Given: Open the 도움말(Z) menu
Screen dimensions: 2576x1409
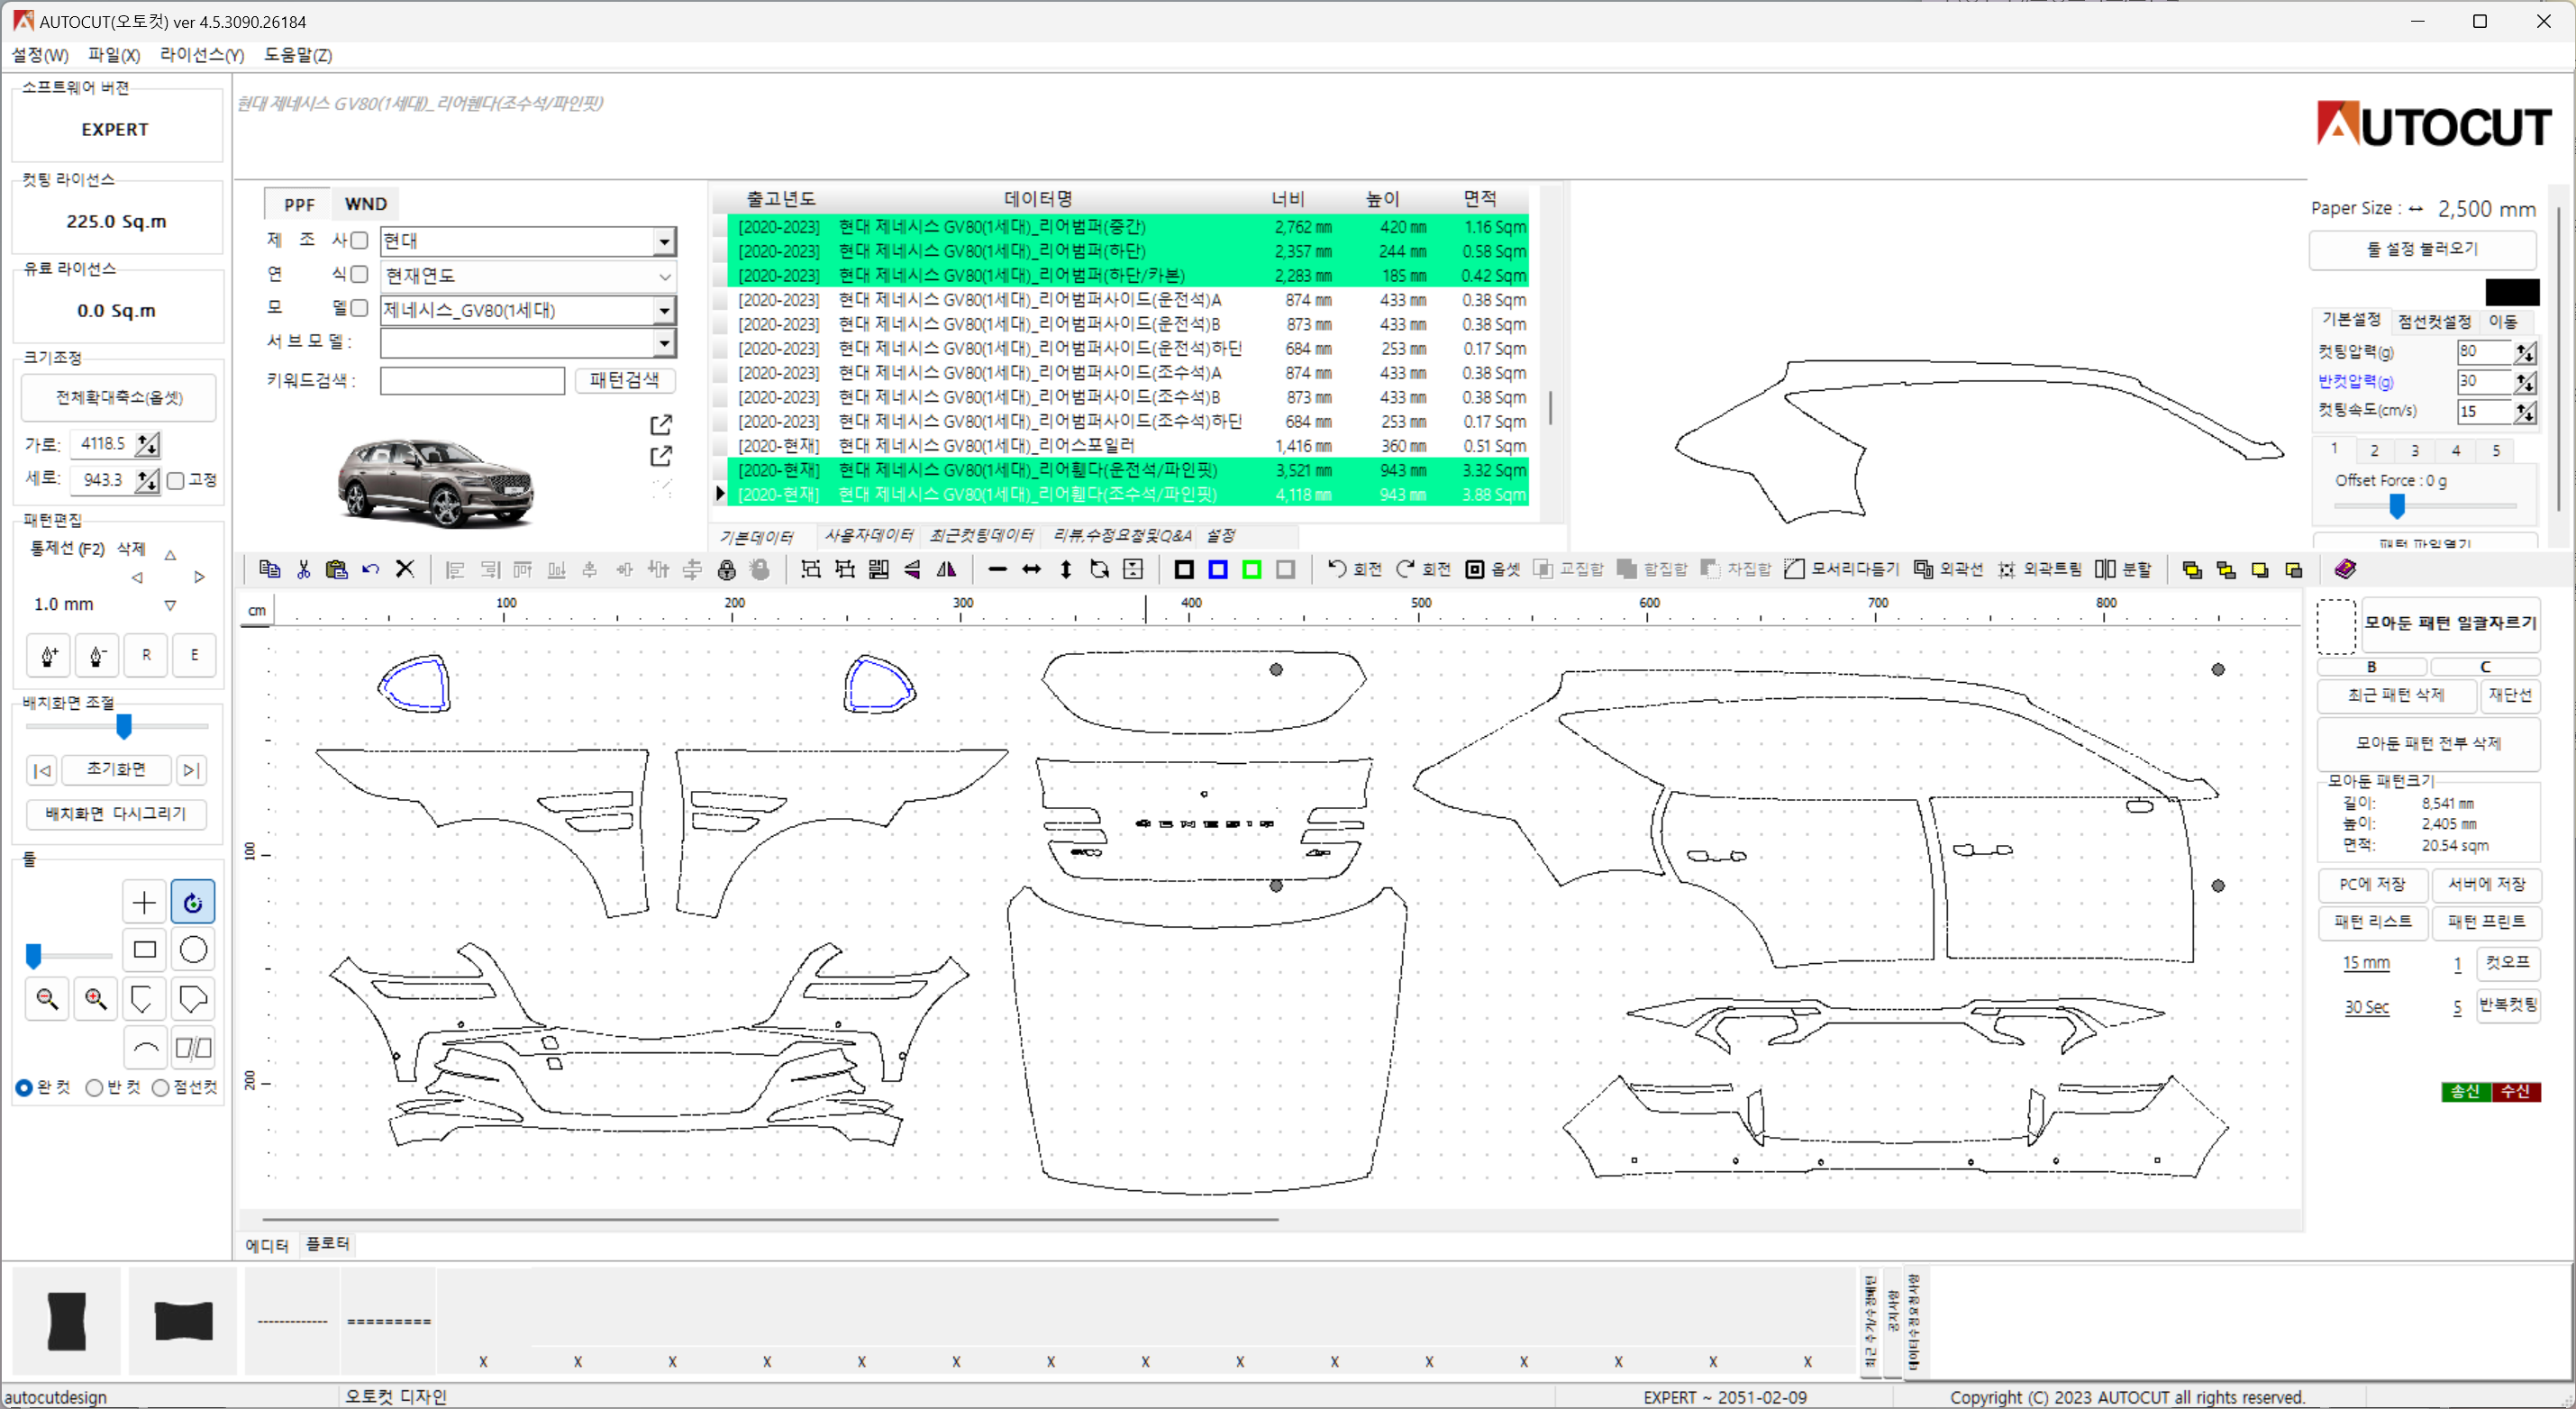Looking at the screenshot, I should [298, 55].
